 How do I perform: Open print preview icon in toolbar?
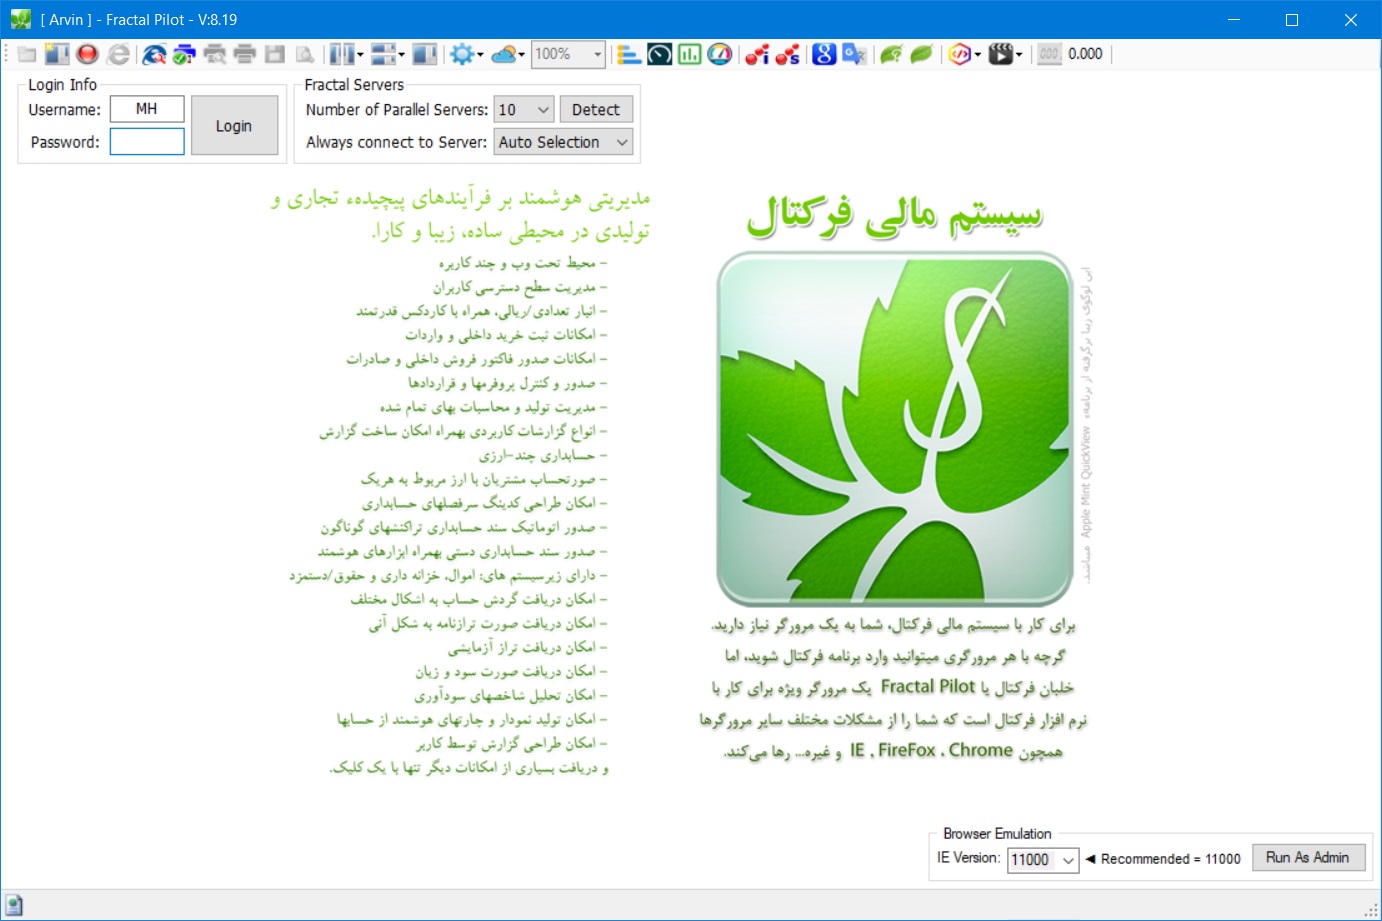(x=215, y=54)
